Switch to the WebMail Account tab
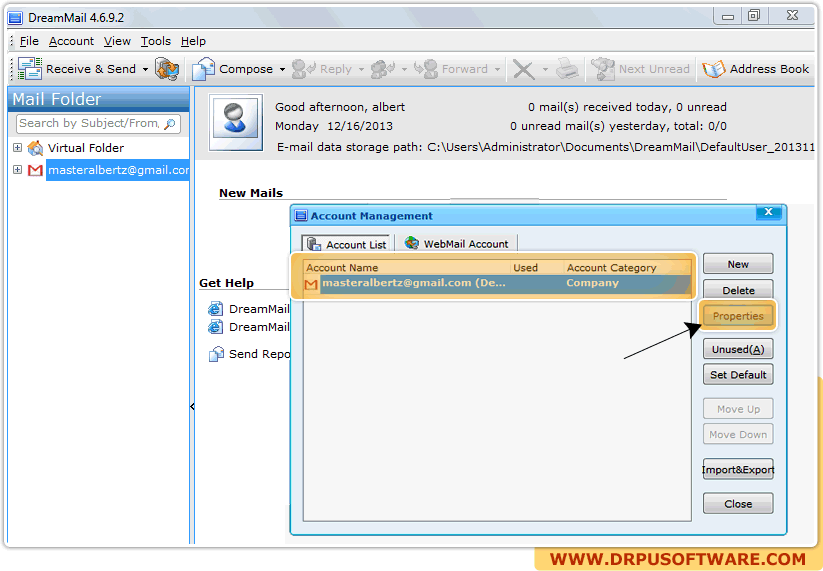This screenshot has height=571, width=823. [457, 244]
